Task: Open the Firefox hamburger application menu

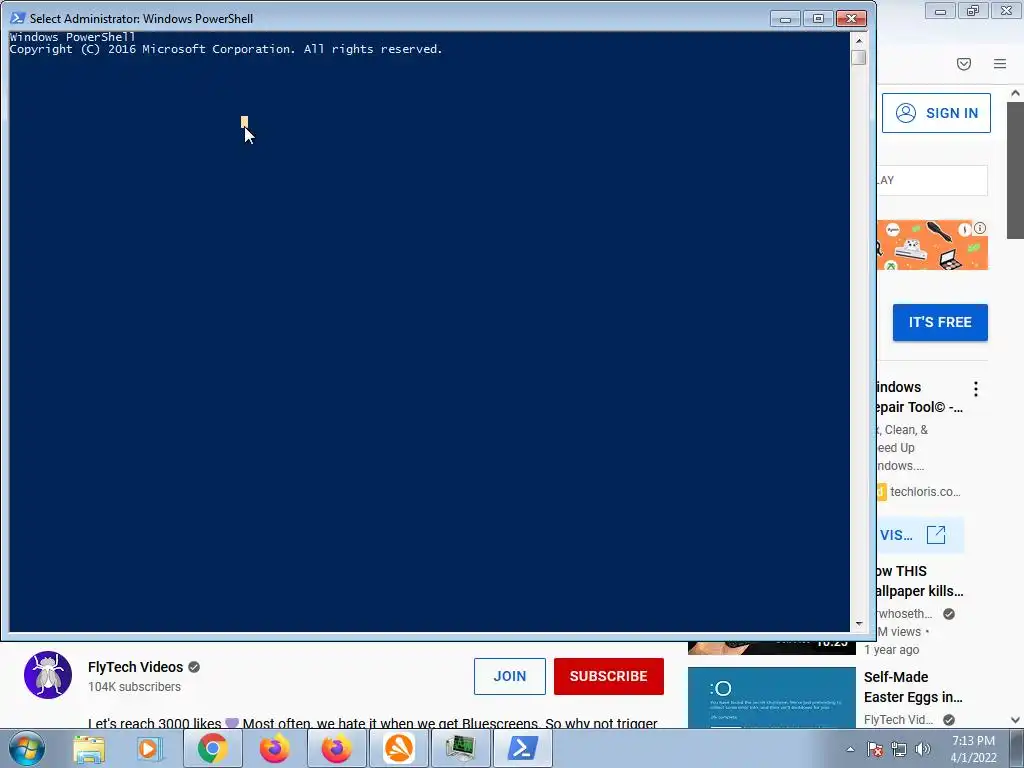Action: (x=1000, y=63)
